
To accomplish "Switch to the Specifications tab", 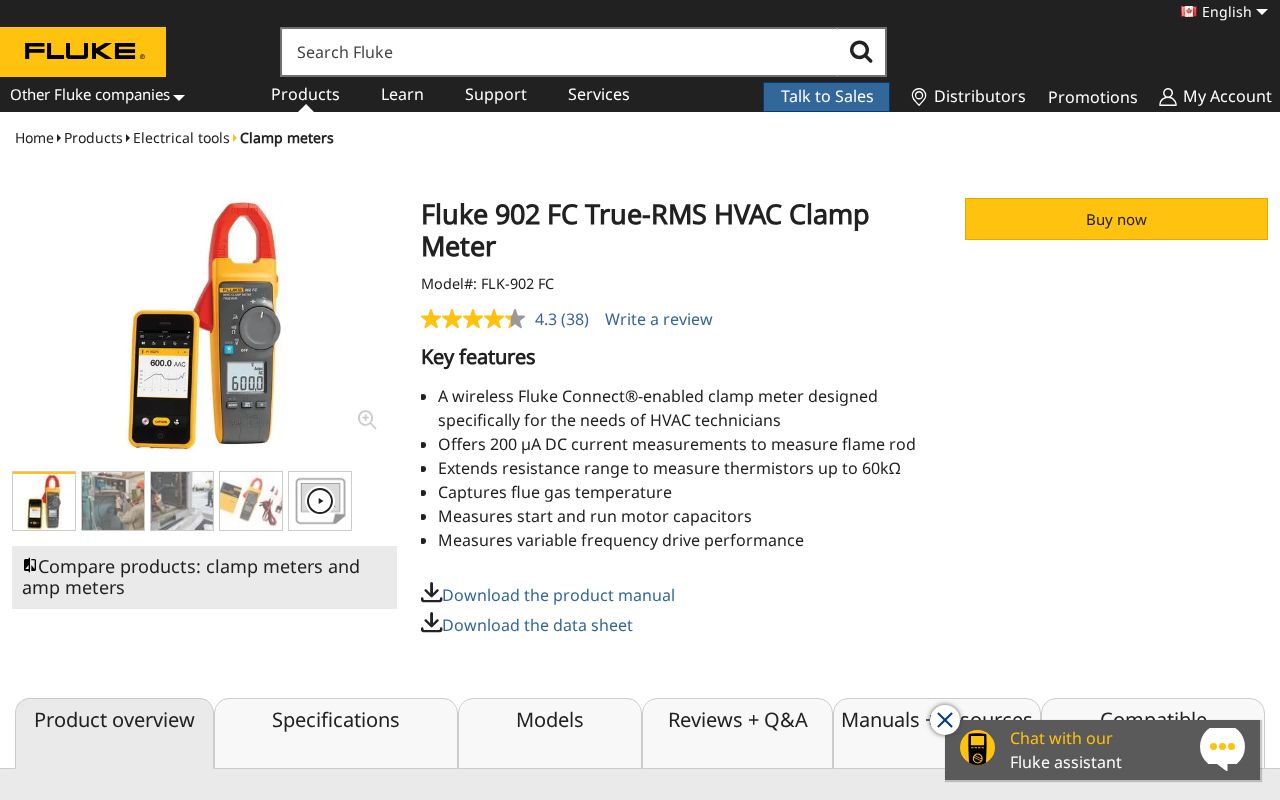I will (335, 720).
